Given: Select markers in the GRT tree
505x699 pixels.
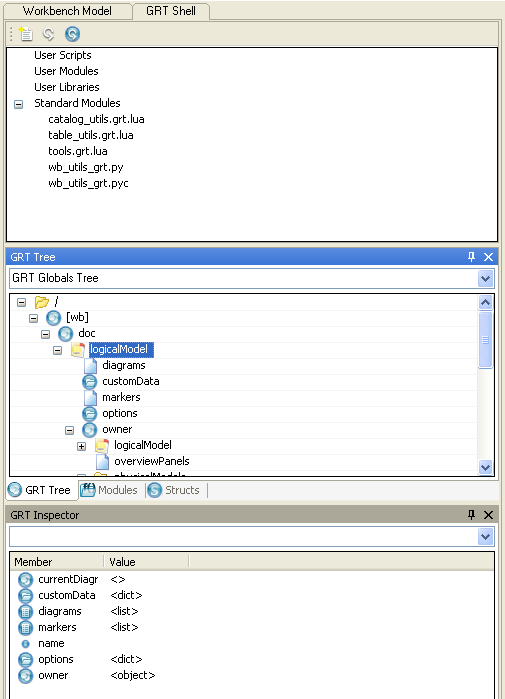Looking at the screenshot, I should 121,398.
